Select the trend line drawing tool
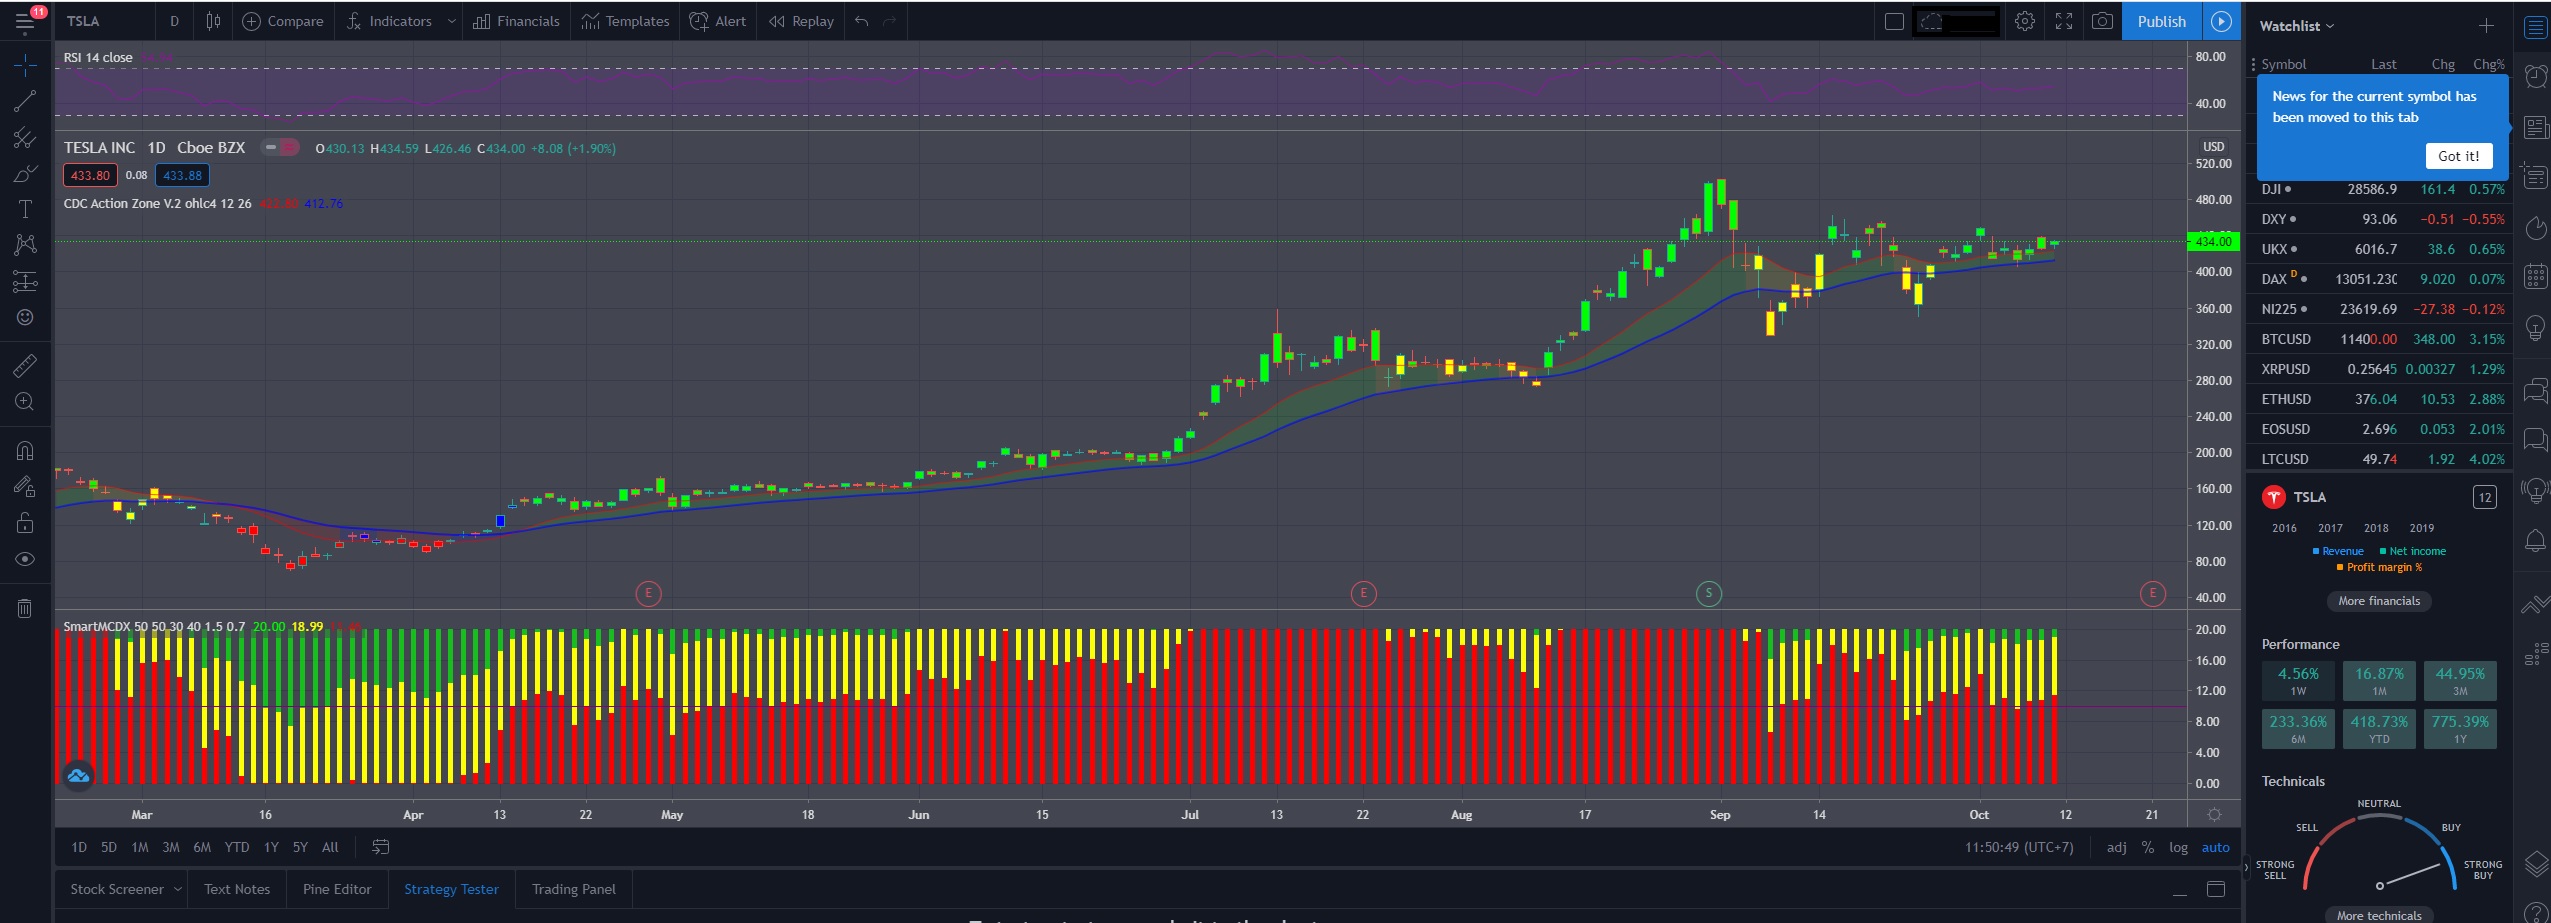The image size is (2551, 923). point(25,101)
